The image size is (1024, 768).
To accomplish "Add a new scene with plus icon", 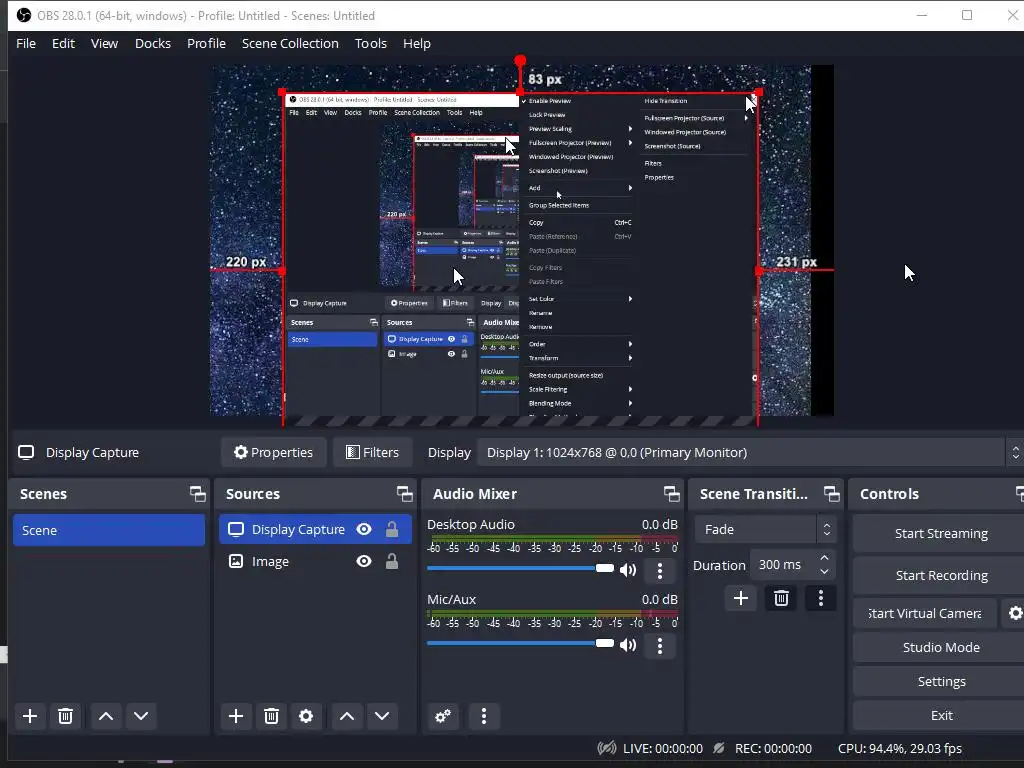I will pyautogui.click(x=30, y=716).
